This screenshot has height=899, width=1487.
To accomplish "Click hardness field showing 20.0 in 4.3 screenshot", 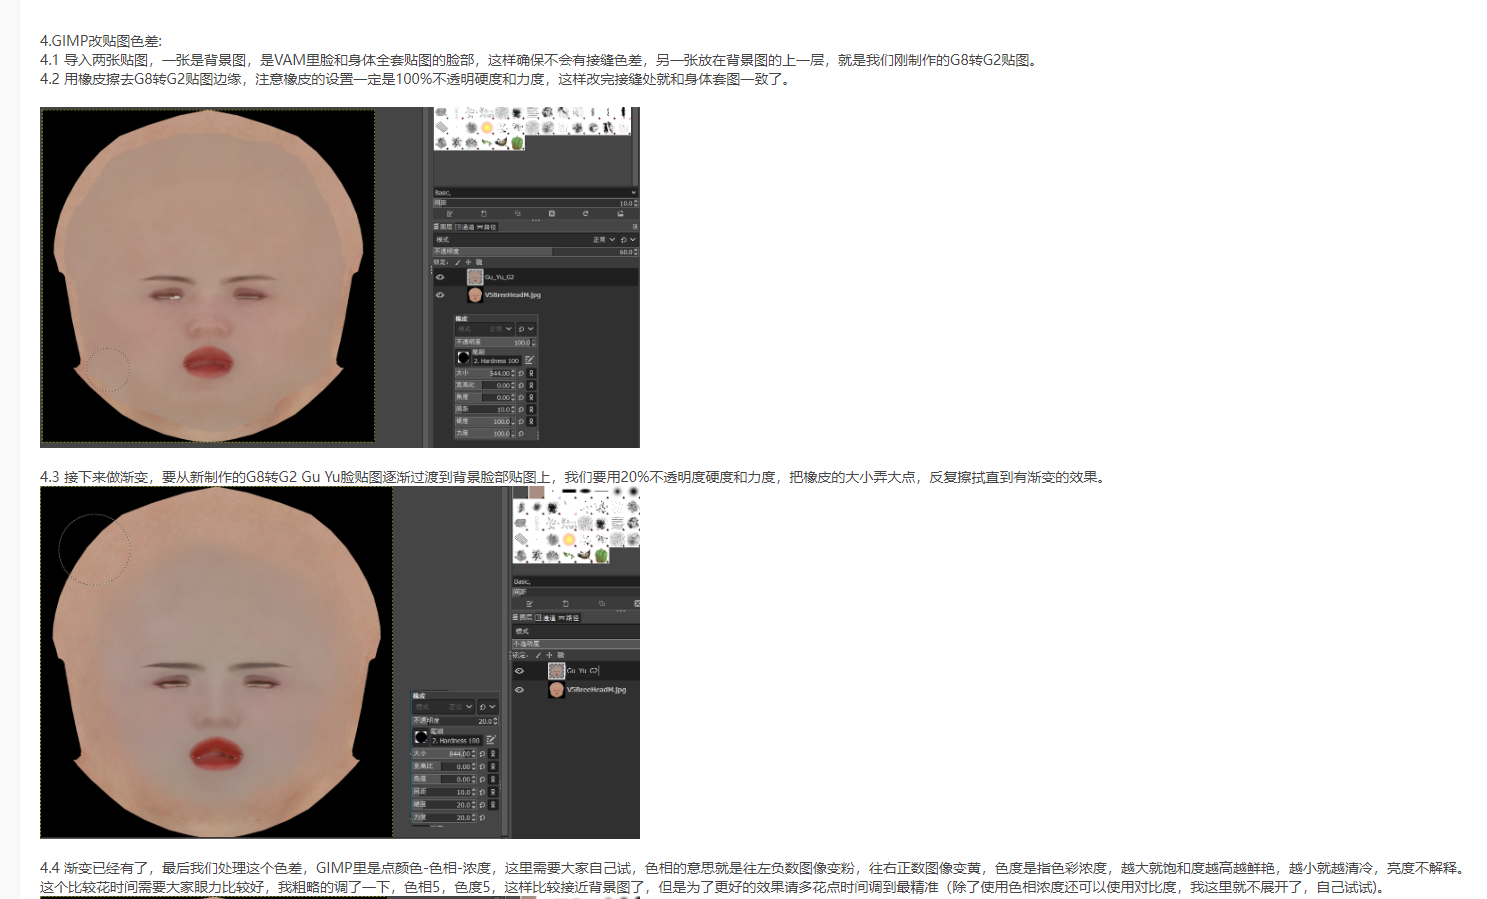I will click(444, 805).
